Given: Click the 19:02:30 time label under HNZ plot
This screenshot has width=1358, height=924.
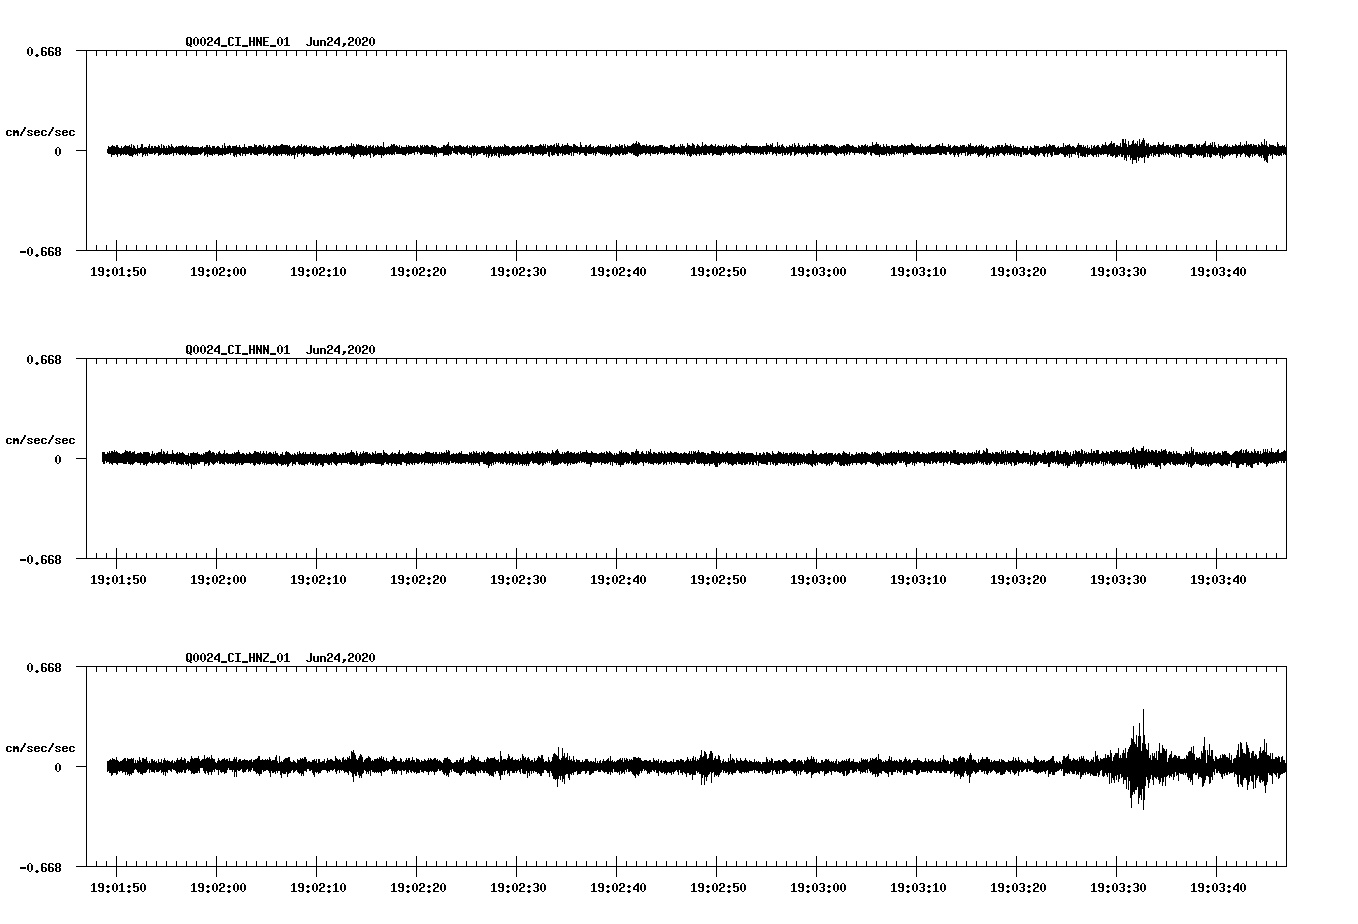Looking at the screenshot, I should pos(518,887).
